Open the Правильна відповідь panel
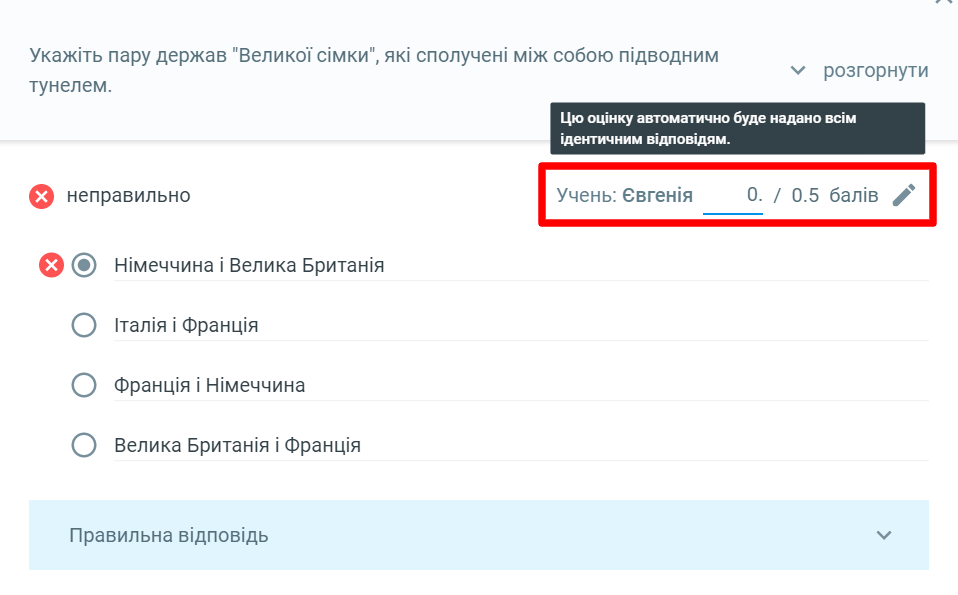This screenshot has width=958, height=595. (x=478, y=535)
